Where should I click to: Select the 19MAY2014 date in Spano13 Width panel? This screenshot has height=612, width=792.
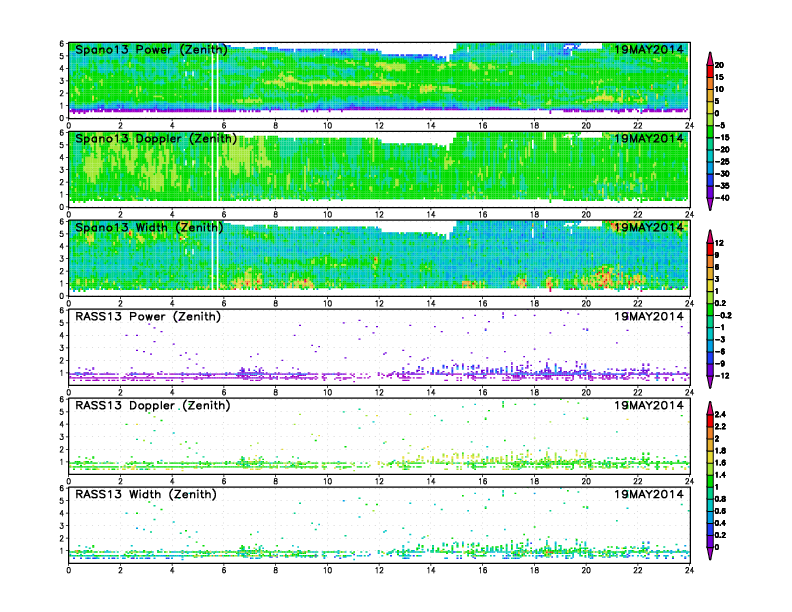(649, 227)
